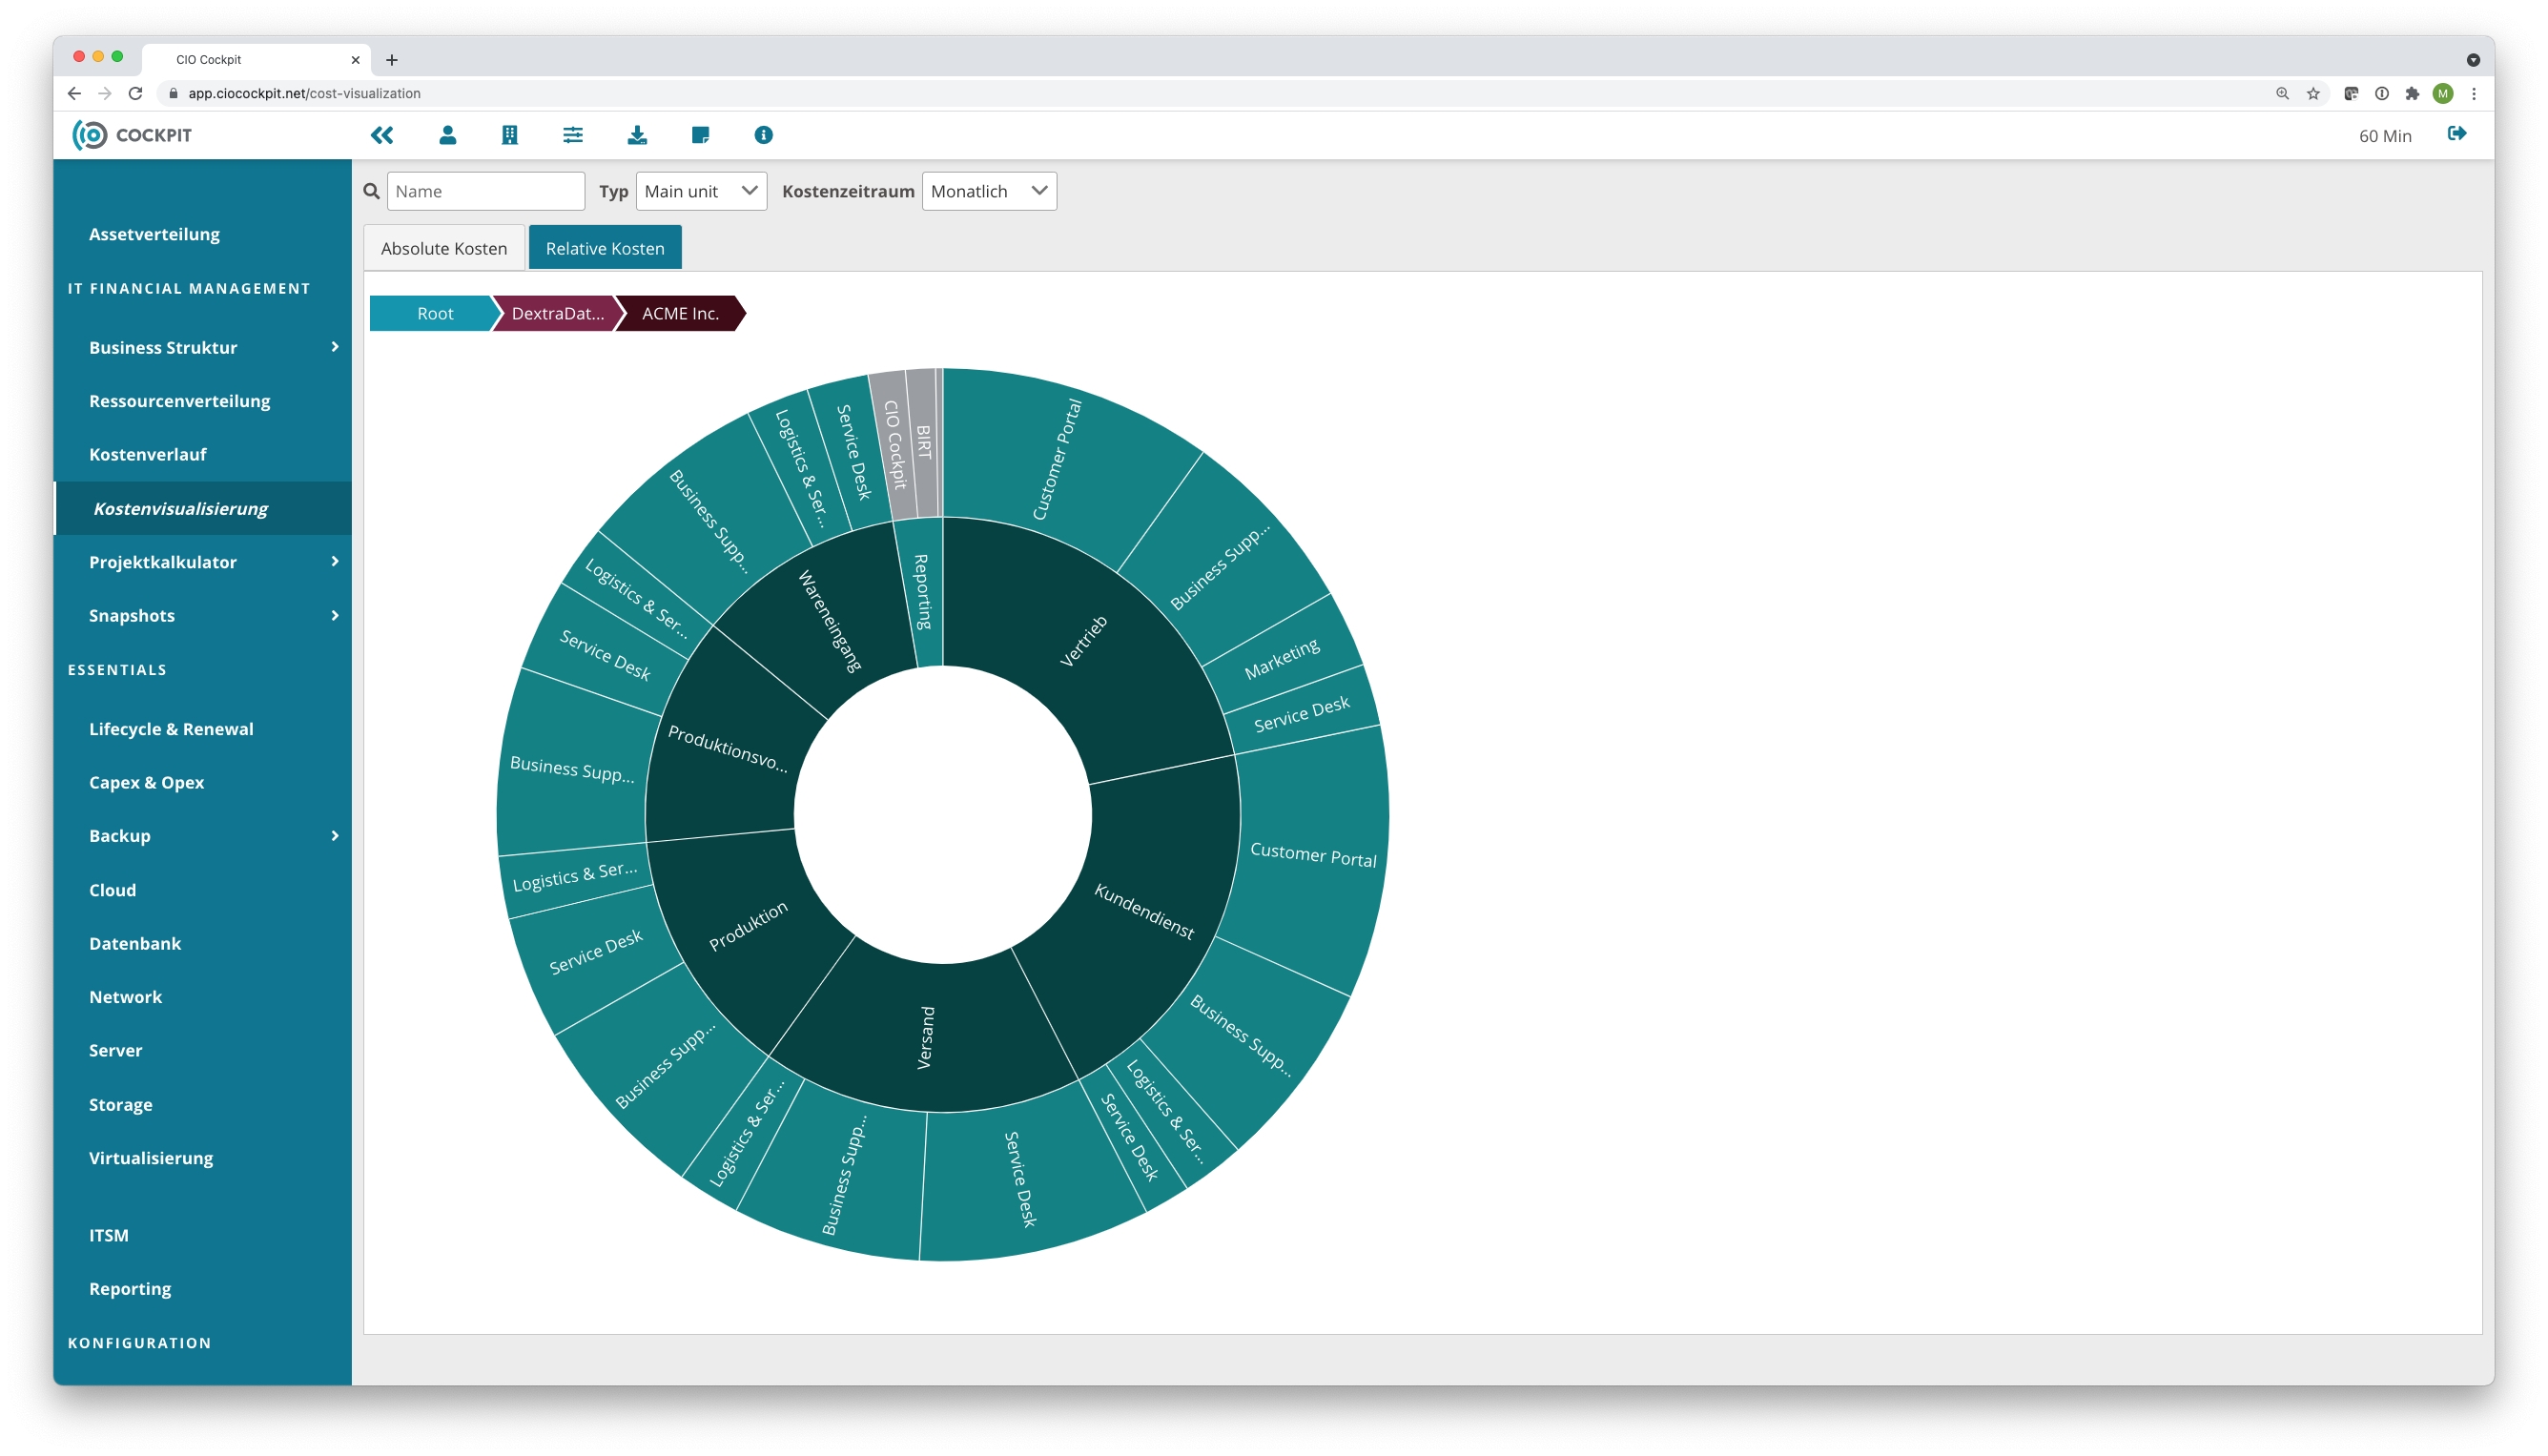Open Kostenzeitraum Monatlich dropdown
2548x1456 pixels.
click(988, 191)
